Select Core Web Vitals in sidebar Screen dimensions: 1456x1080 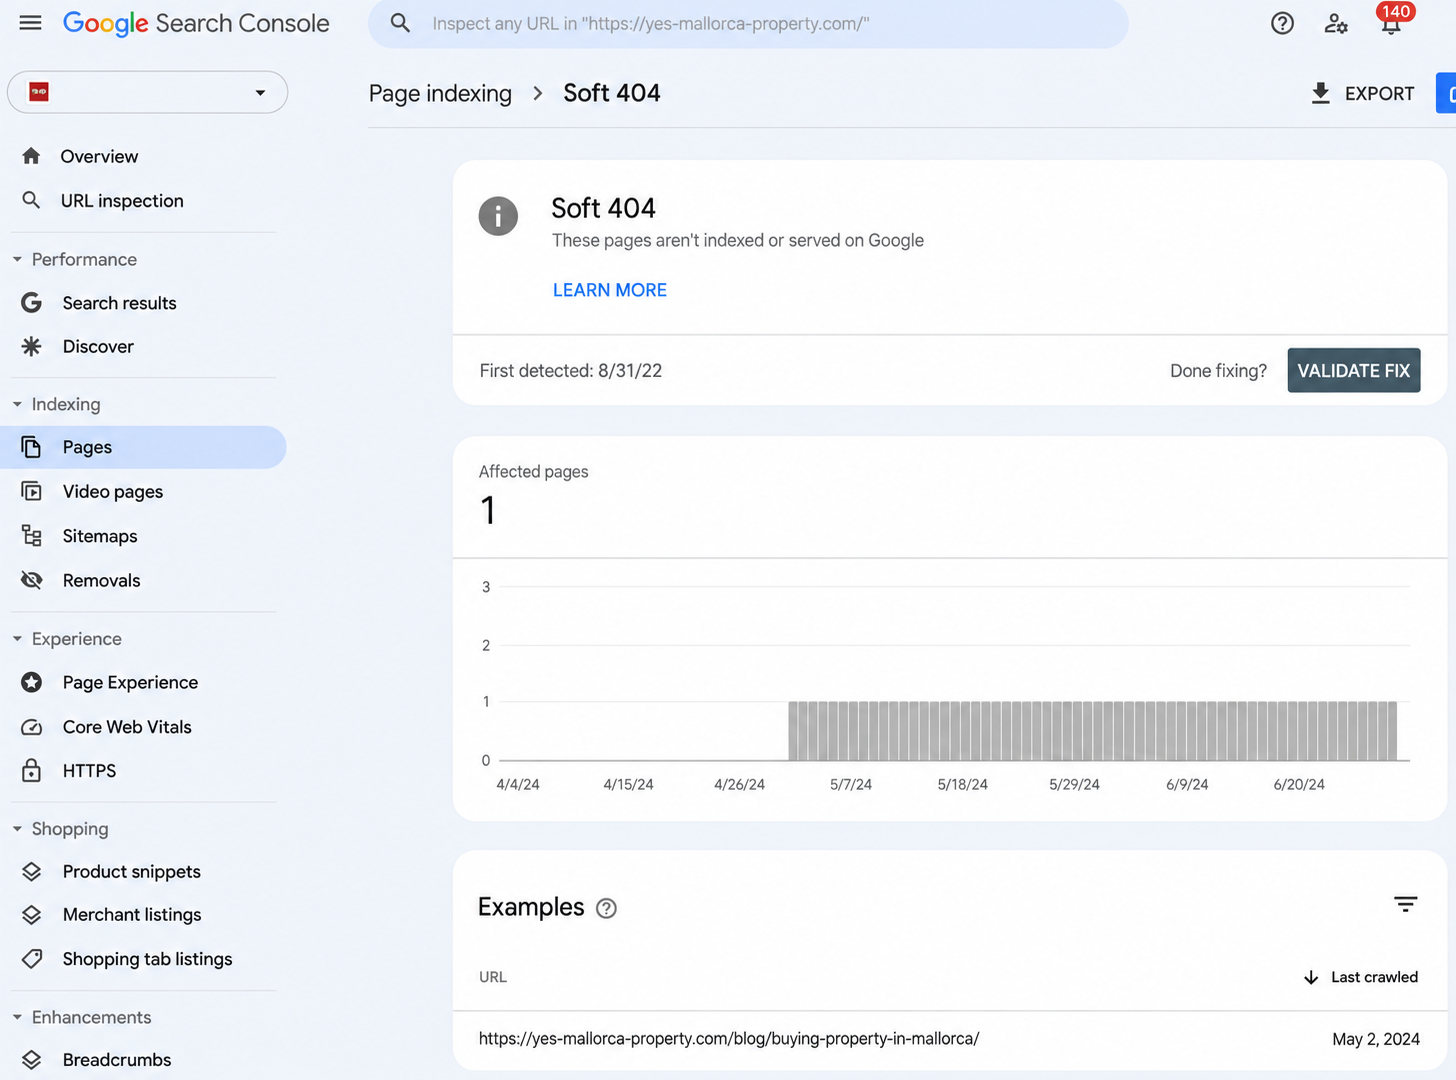point(127,727)
